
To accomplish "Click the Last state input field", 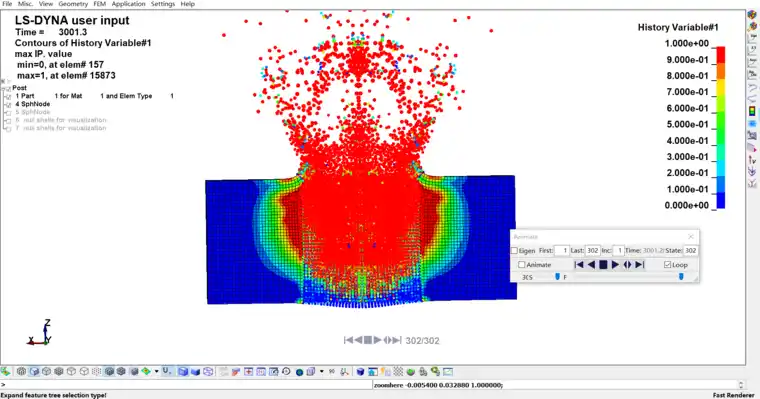I will [592, 251].
